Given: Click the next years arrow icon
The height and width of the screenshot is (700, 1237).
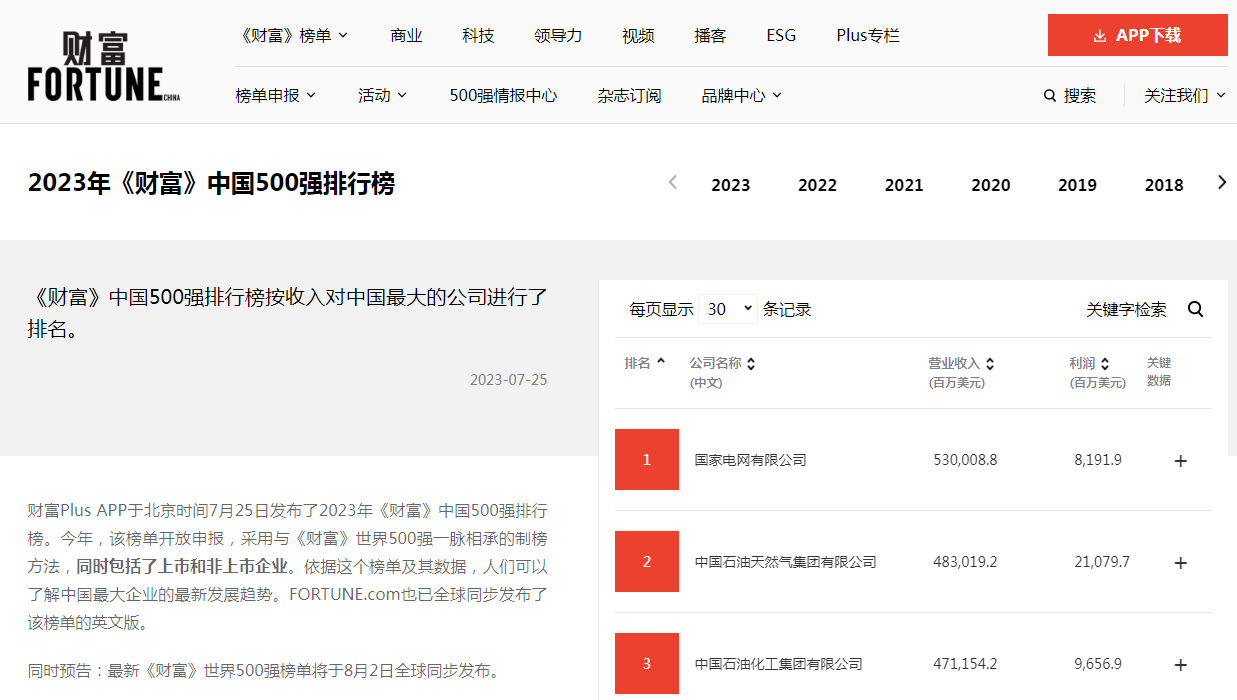Looking at the screenshot, I should tap(1221, 182).
